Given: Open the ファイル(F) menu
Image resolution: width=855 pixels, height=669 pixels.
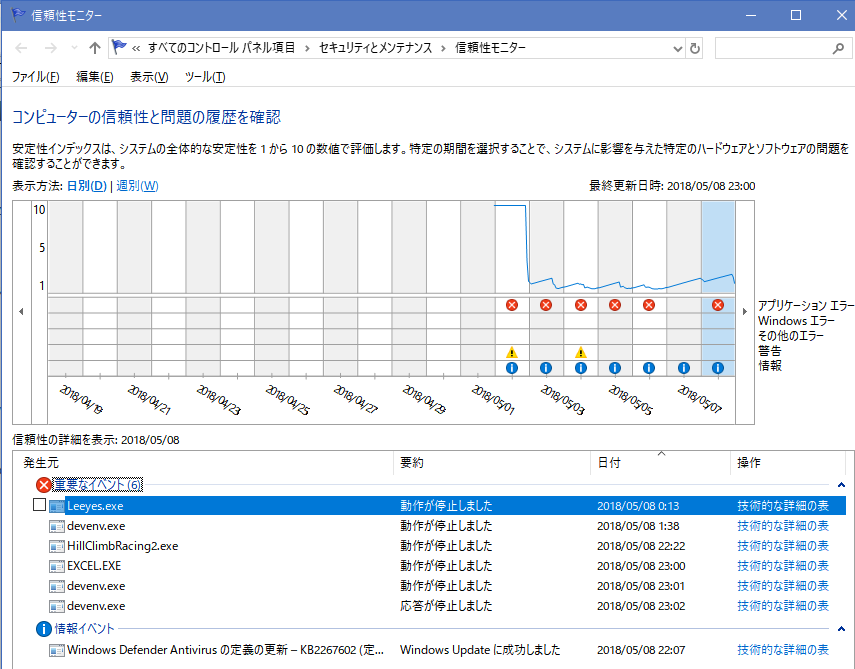Looking at the screenshot, I should coord(35,77).
